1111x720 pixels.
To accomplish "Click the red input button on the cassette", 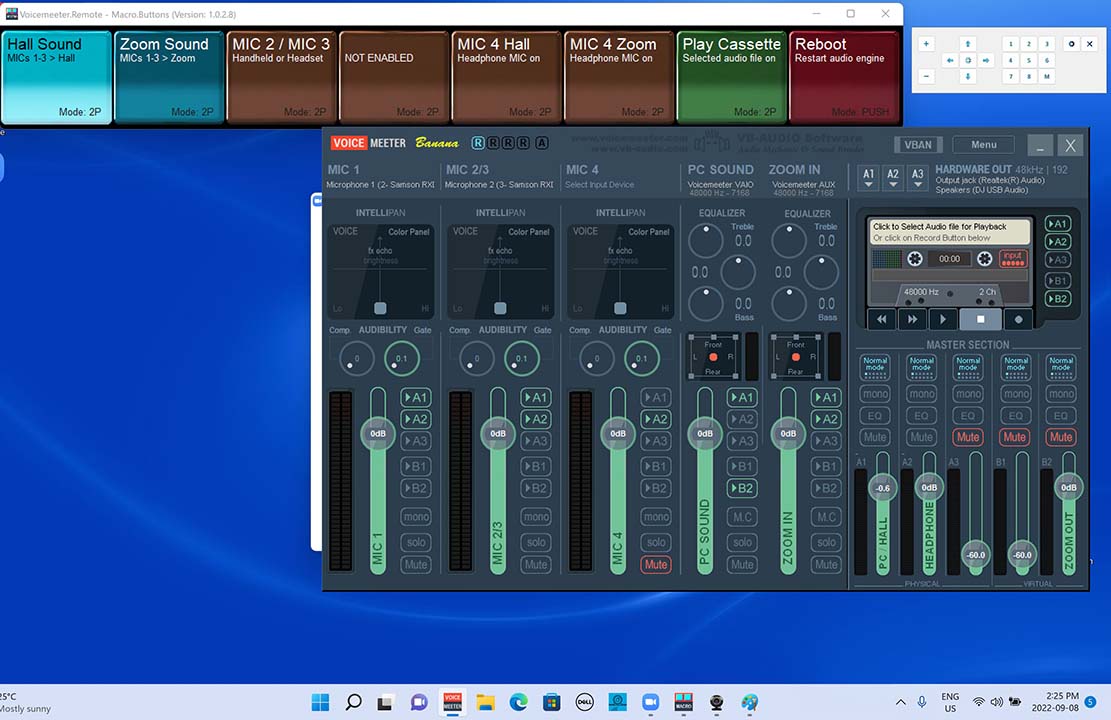I will pyautogui.click(x=1013, y=259).
